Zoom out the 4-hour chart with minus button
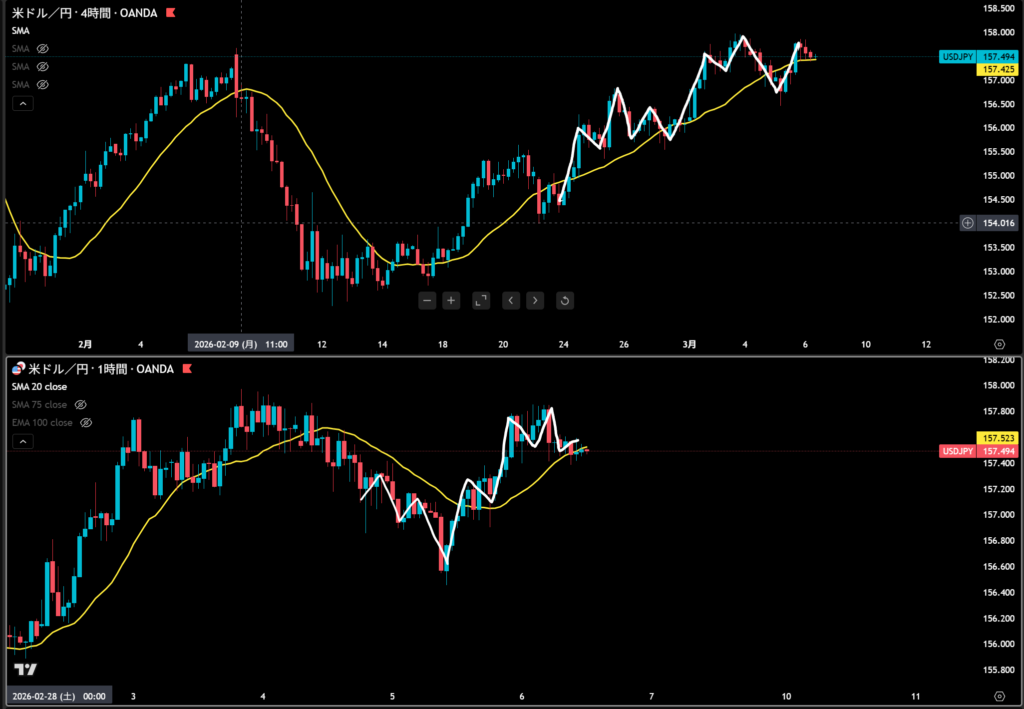1024x709 pixels. tap(427, 300)
